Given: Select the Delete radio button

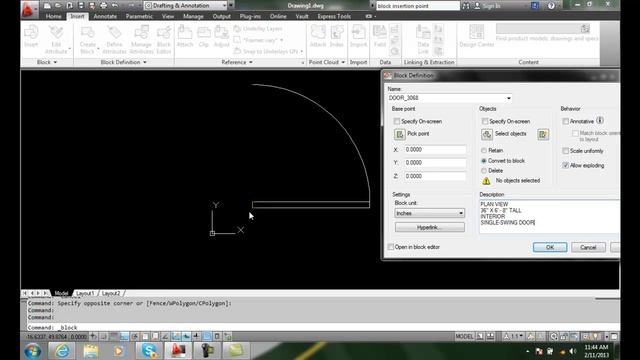Looking at the screenshot, I should coord(484,171).
